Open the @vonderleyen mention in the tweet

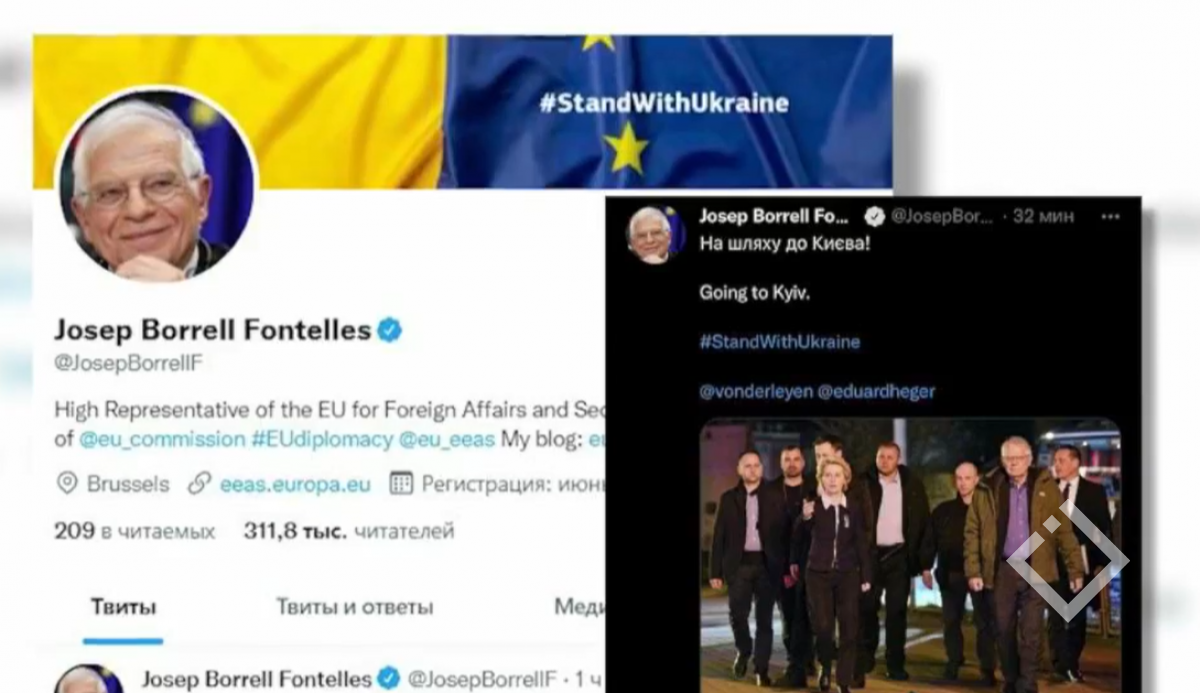coord(755,392)
